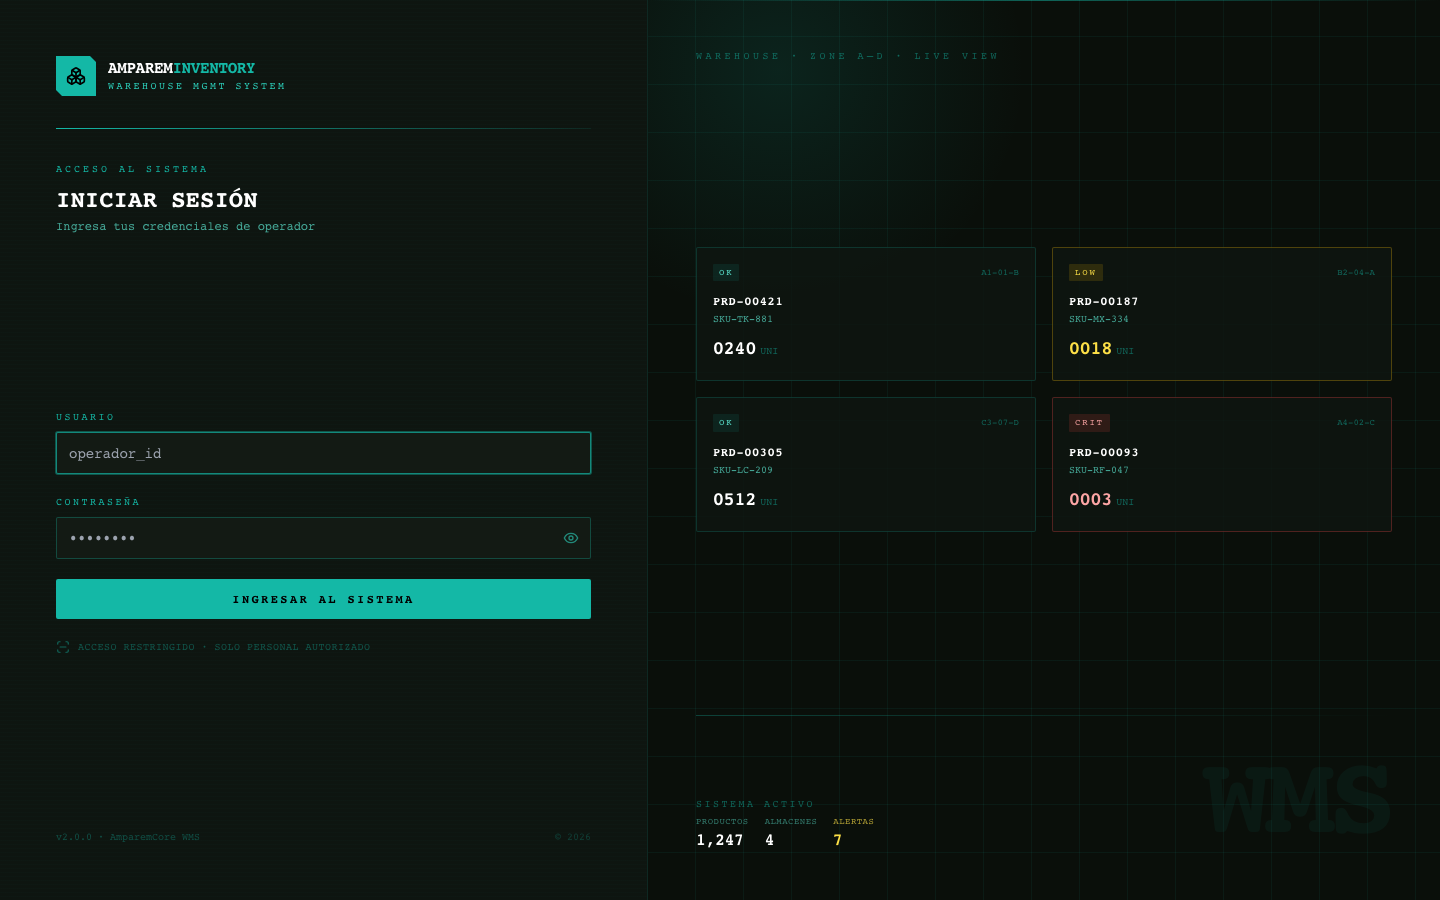Click into the Contraseña password field
The width and height of the screenshot is (1440, 900).
[323, 538]
